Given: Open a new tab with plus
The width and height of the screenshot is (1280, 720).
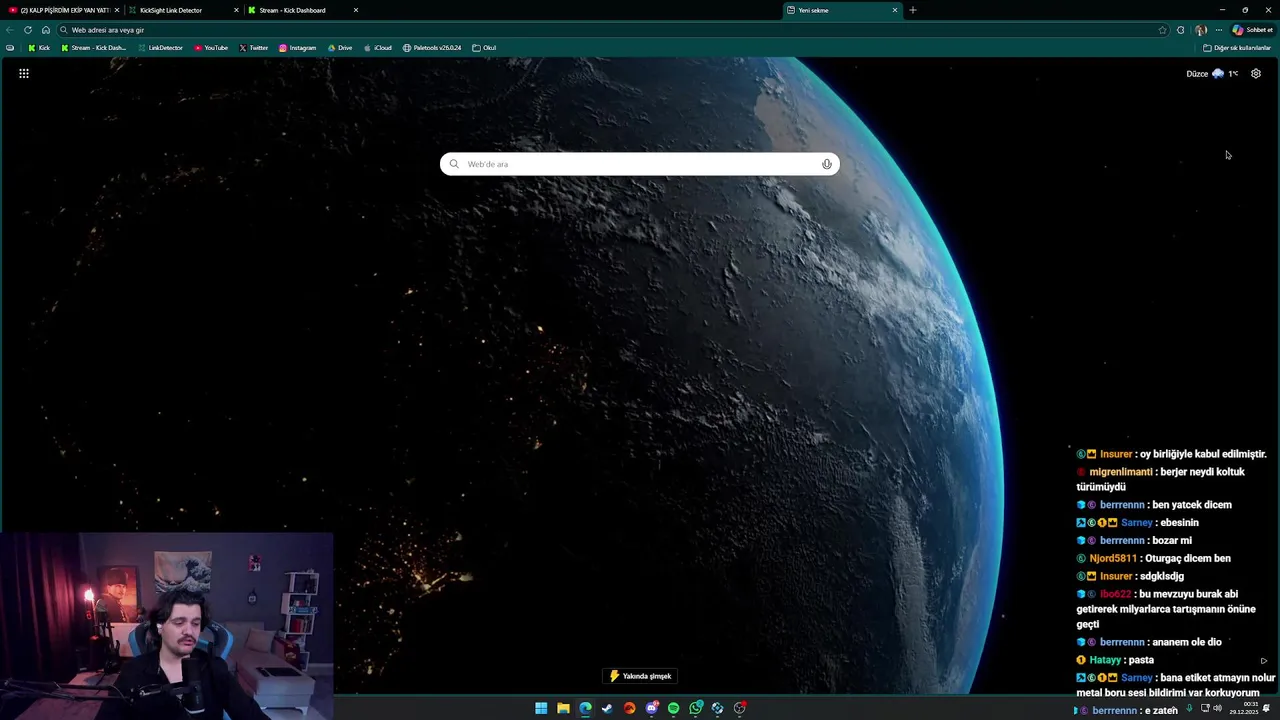Looking at the screenshot, I should 912,10.
